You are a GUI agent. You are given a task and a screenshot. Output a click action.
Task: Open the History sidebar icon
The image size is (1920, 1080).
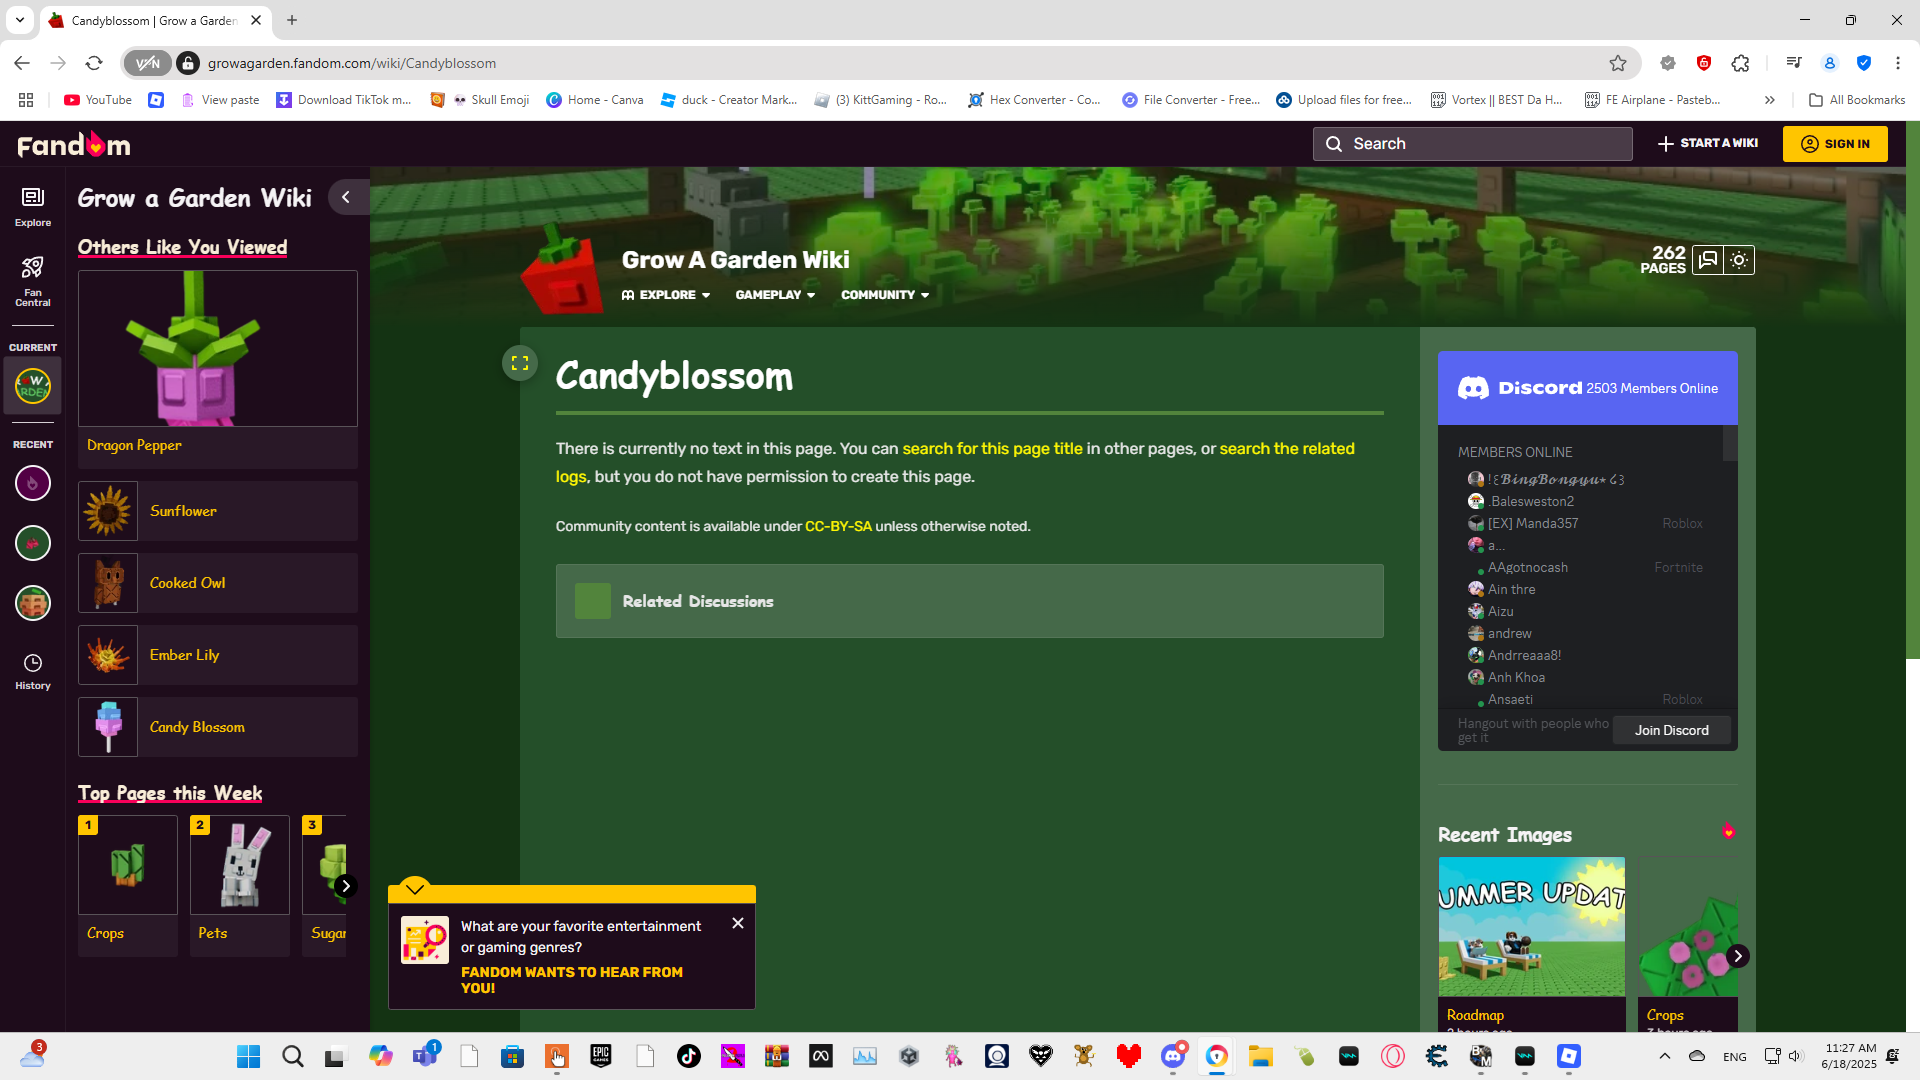[33, 672]
